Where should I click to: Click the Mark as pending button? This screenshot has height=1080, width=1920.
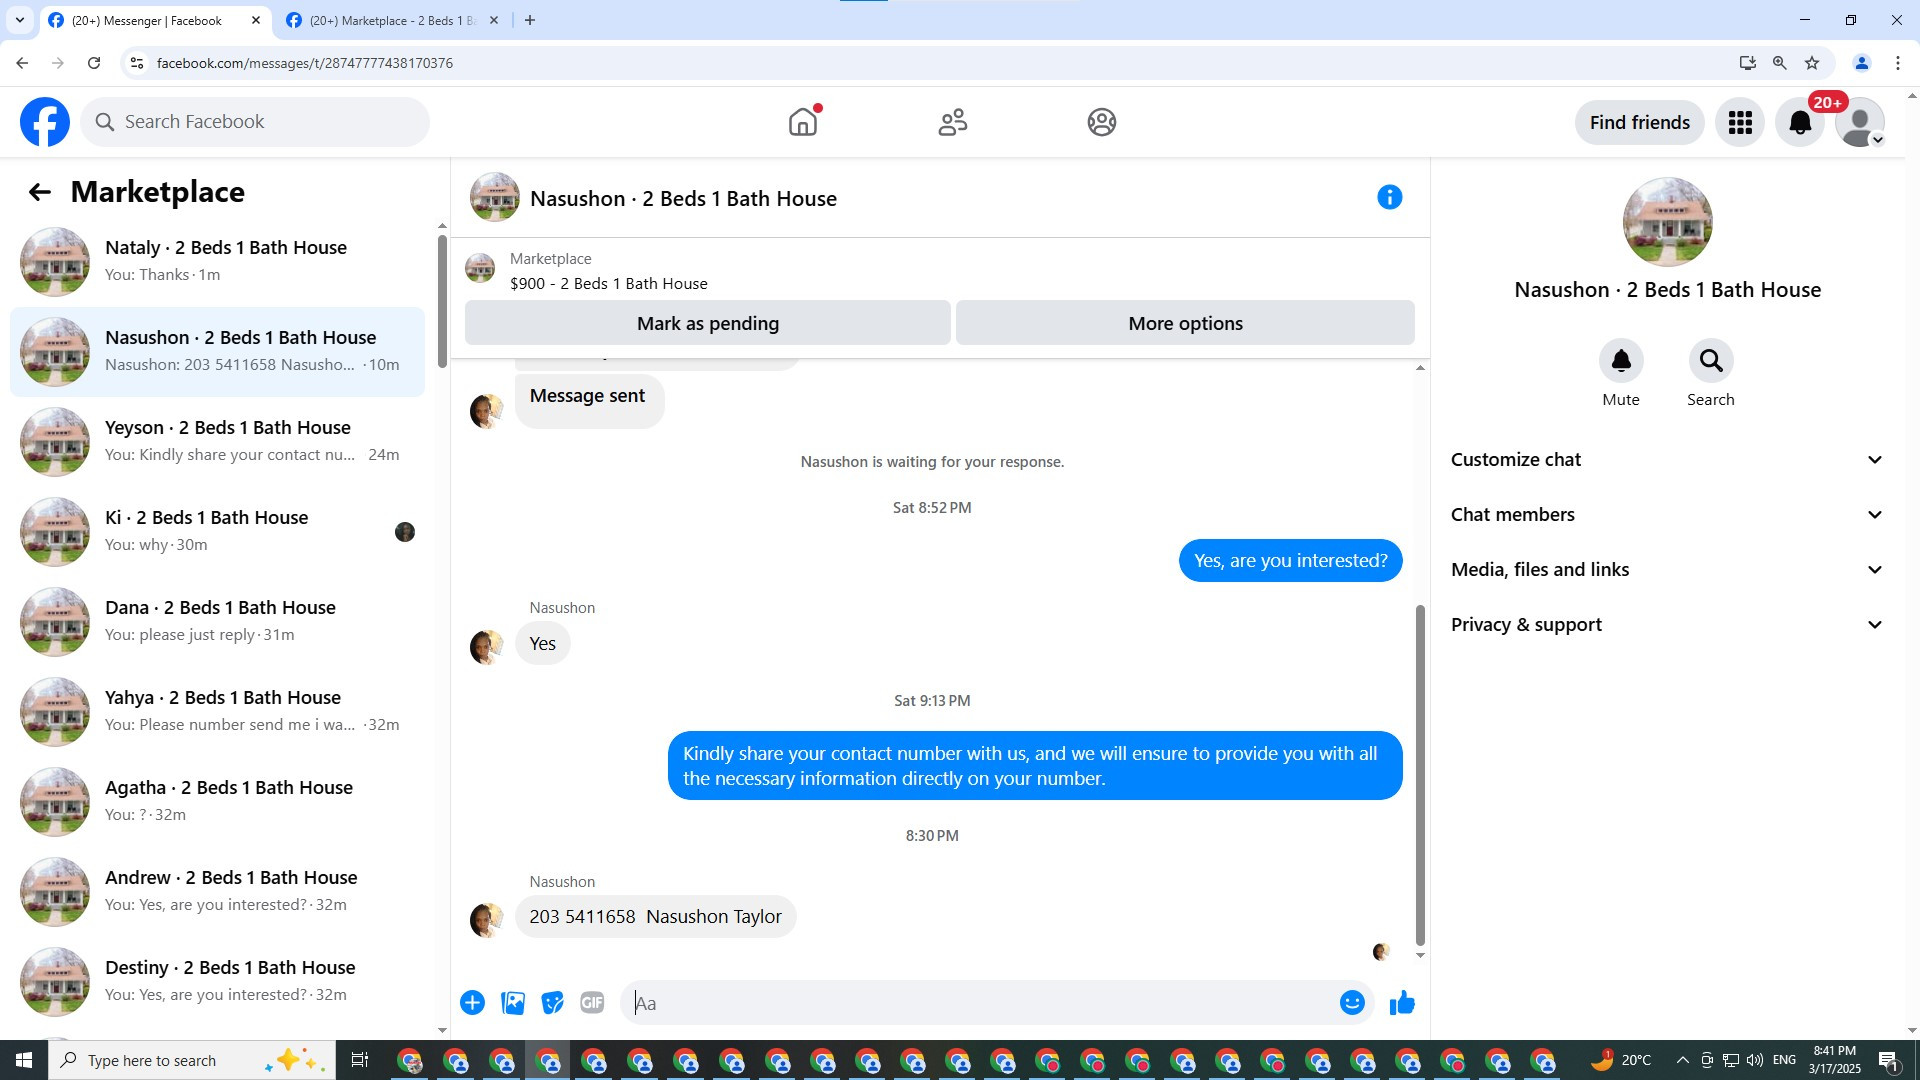[x=708, y=323]
